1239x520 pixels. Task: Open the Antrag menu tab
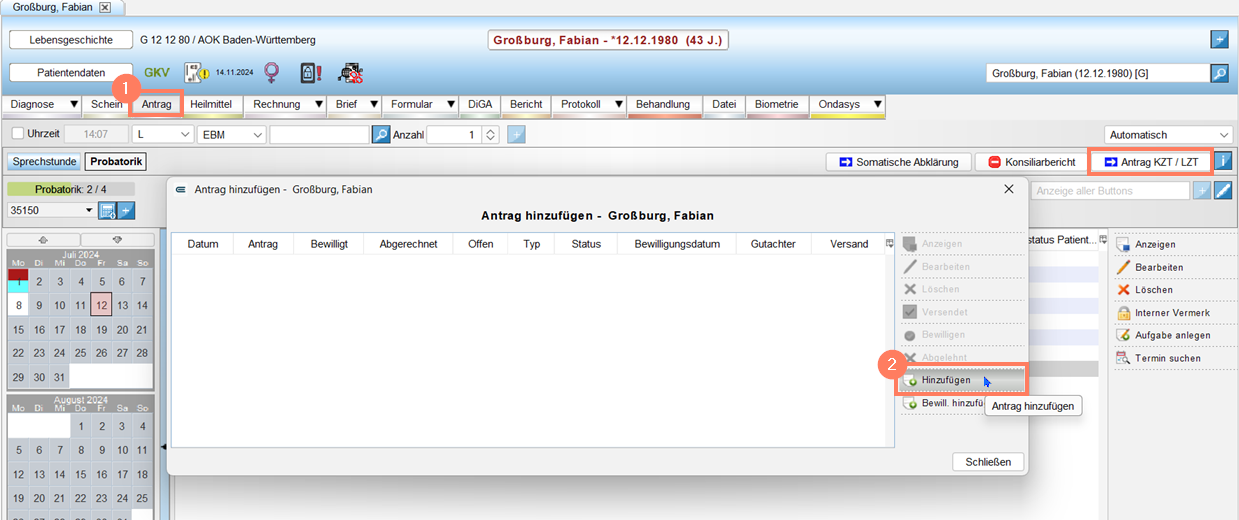(157, 104)
